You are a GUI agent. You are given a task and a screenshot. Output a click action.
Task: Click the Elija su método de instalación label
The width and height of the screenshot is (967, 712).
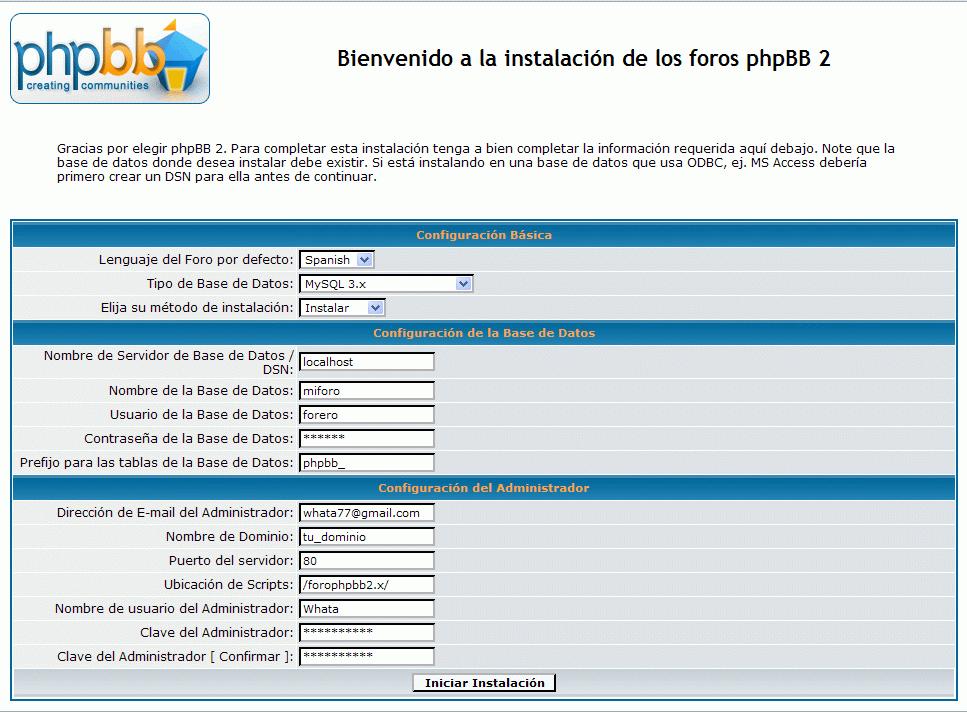click(x=197, y=308)
